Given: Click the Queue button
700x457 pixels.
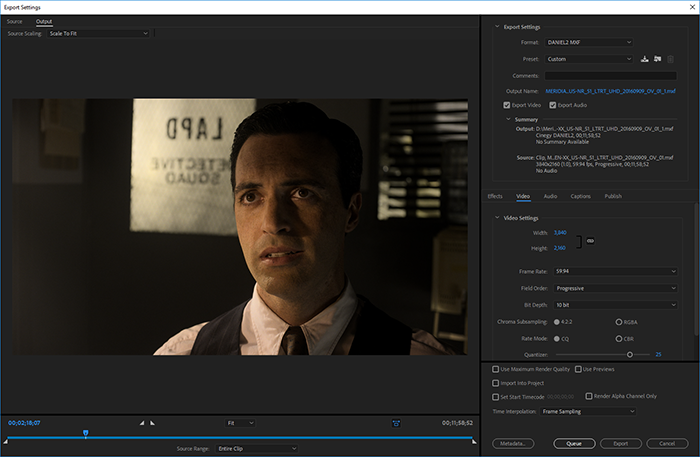Looking at the screenshot, I should tap(574, 443).
